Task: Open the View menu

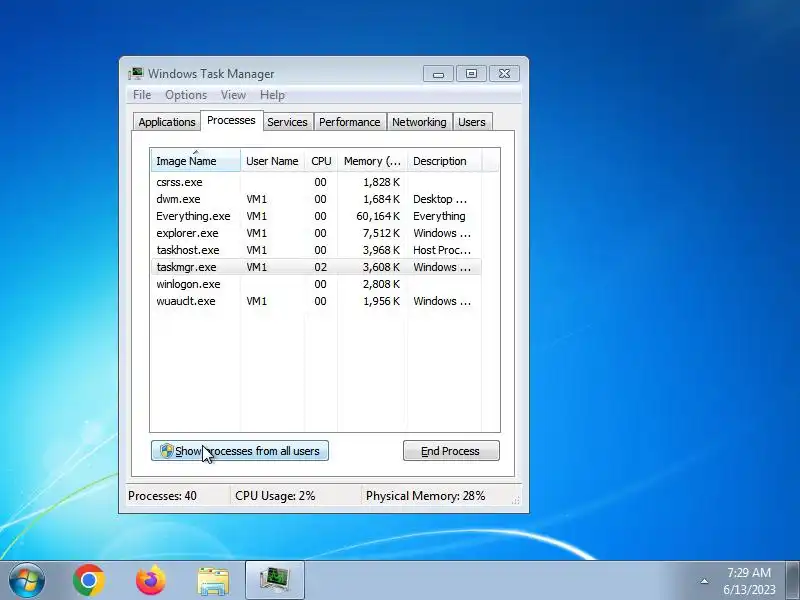Action: [x=233, y=95]
